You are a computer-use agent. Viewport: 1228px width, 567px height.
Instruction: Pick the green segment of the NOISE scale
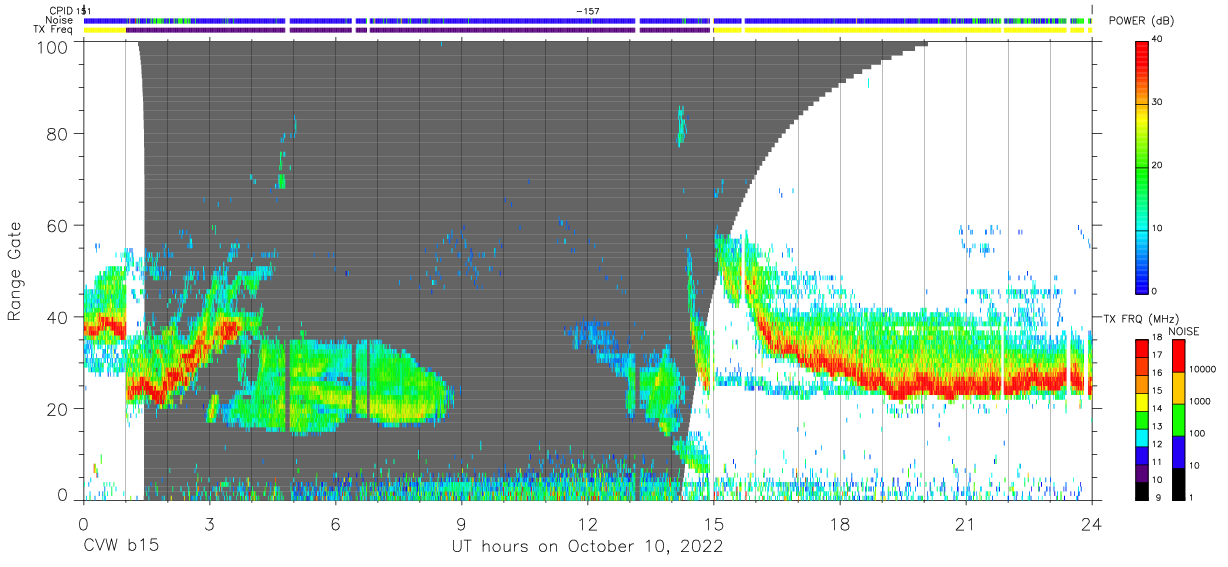pyautogui.click(x=1178, y=420)
